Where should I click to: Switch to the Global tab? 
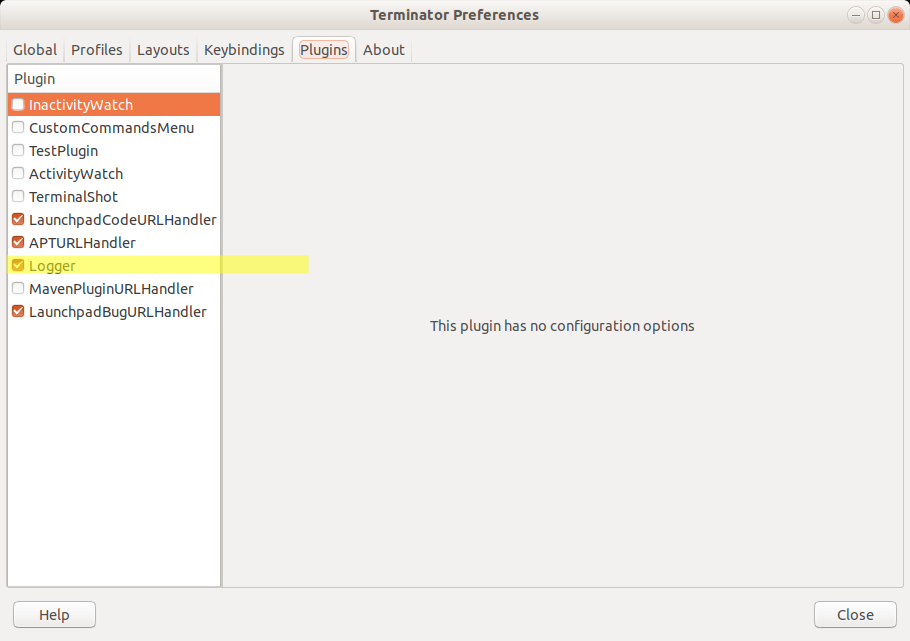pyautogui.click(x=35, y=49)
